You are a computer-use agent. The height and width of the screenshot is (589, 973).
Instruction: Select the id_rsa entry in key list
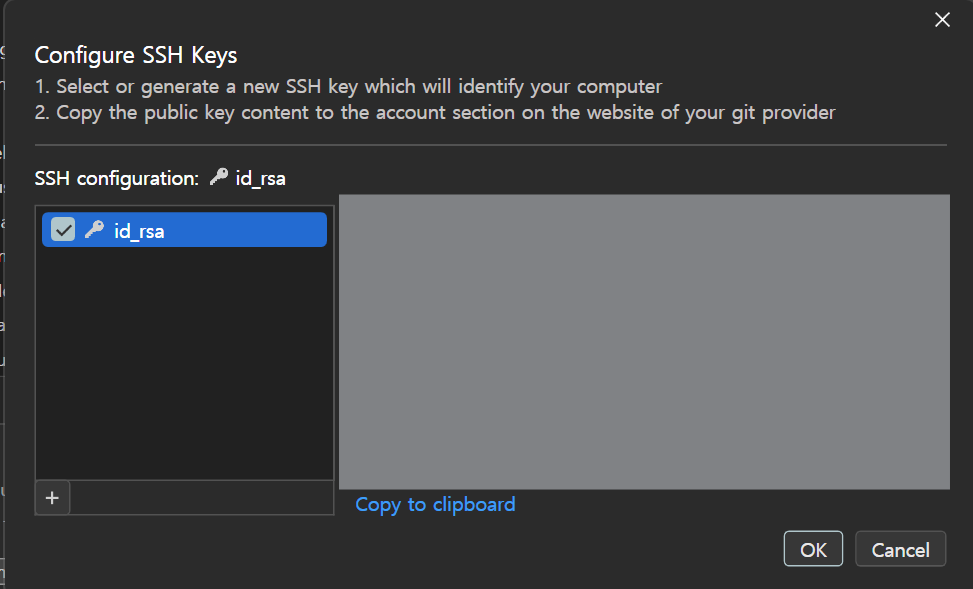(x=184, y=230)
